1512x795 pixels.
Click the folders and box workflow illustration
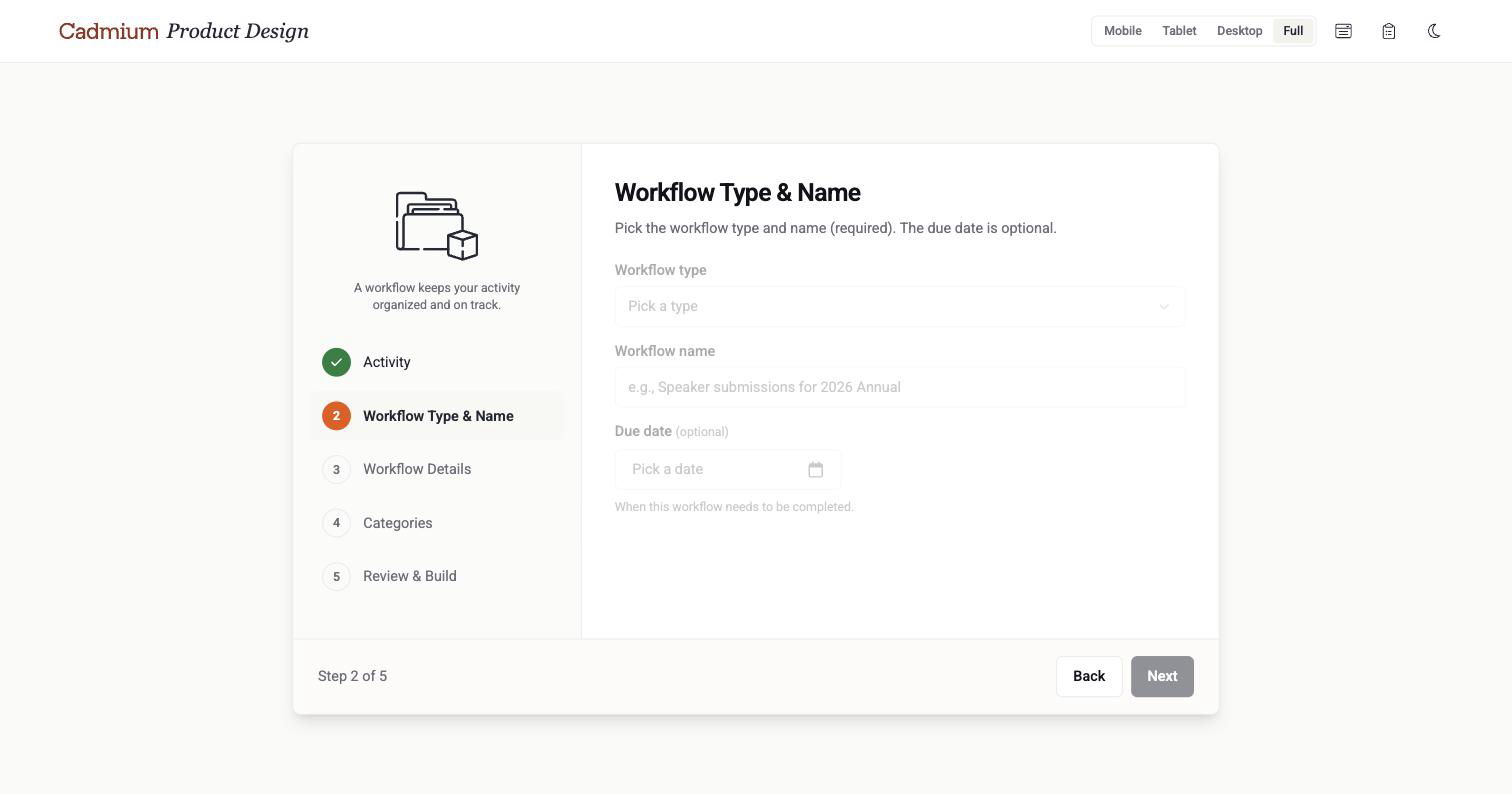coord(437,226)
